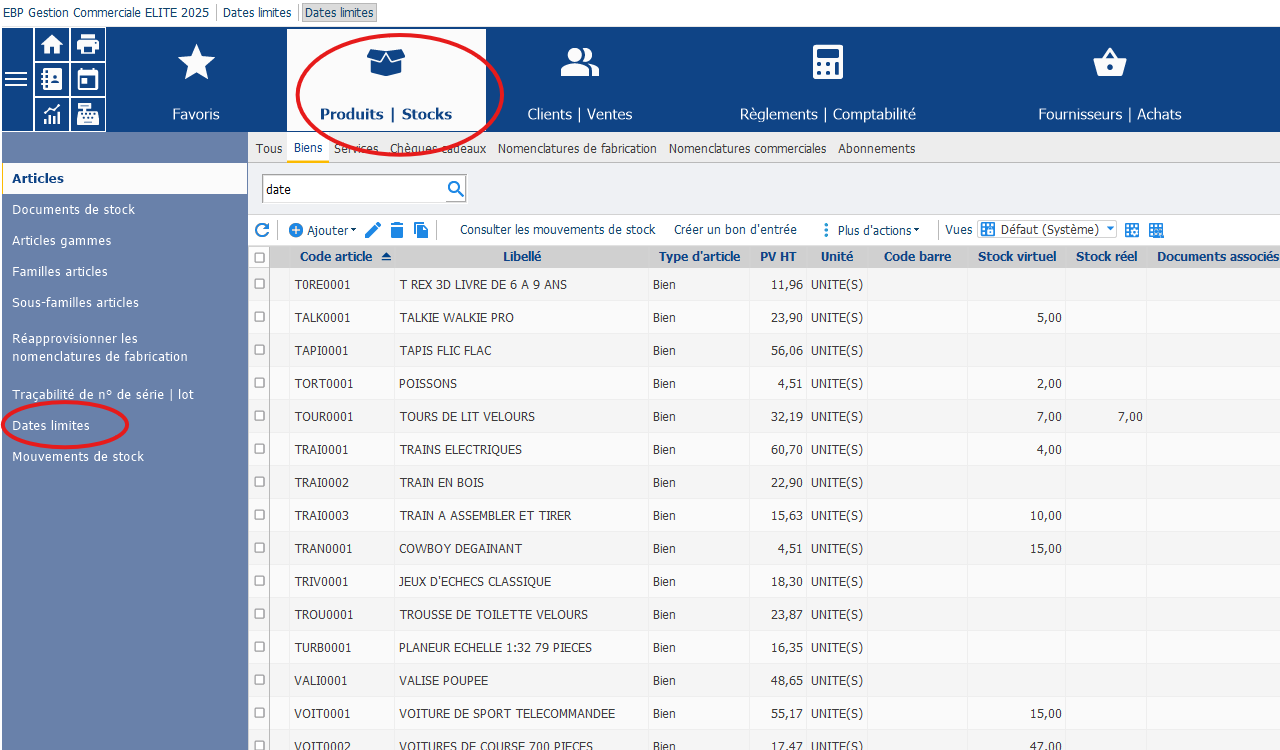1280x750 pixels.
Task: Edit the selected article with pencil icon
Action: pos(373,230)
